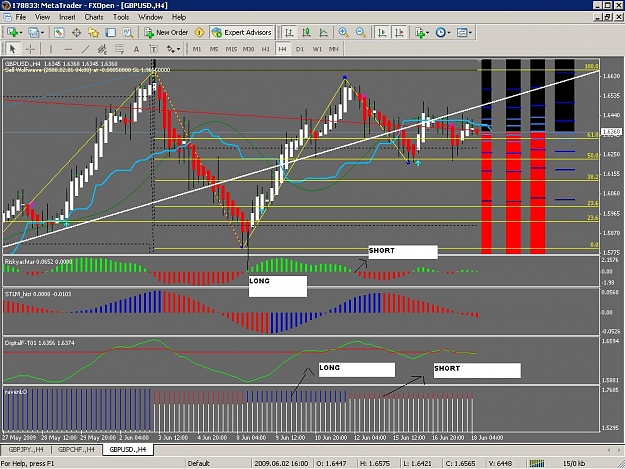Viewport: 625px width, 469px height.
Task: Open the Charts menu
Action: click(x=94, y=17)
